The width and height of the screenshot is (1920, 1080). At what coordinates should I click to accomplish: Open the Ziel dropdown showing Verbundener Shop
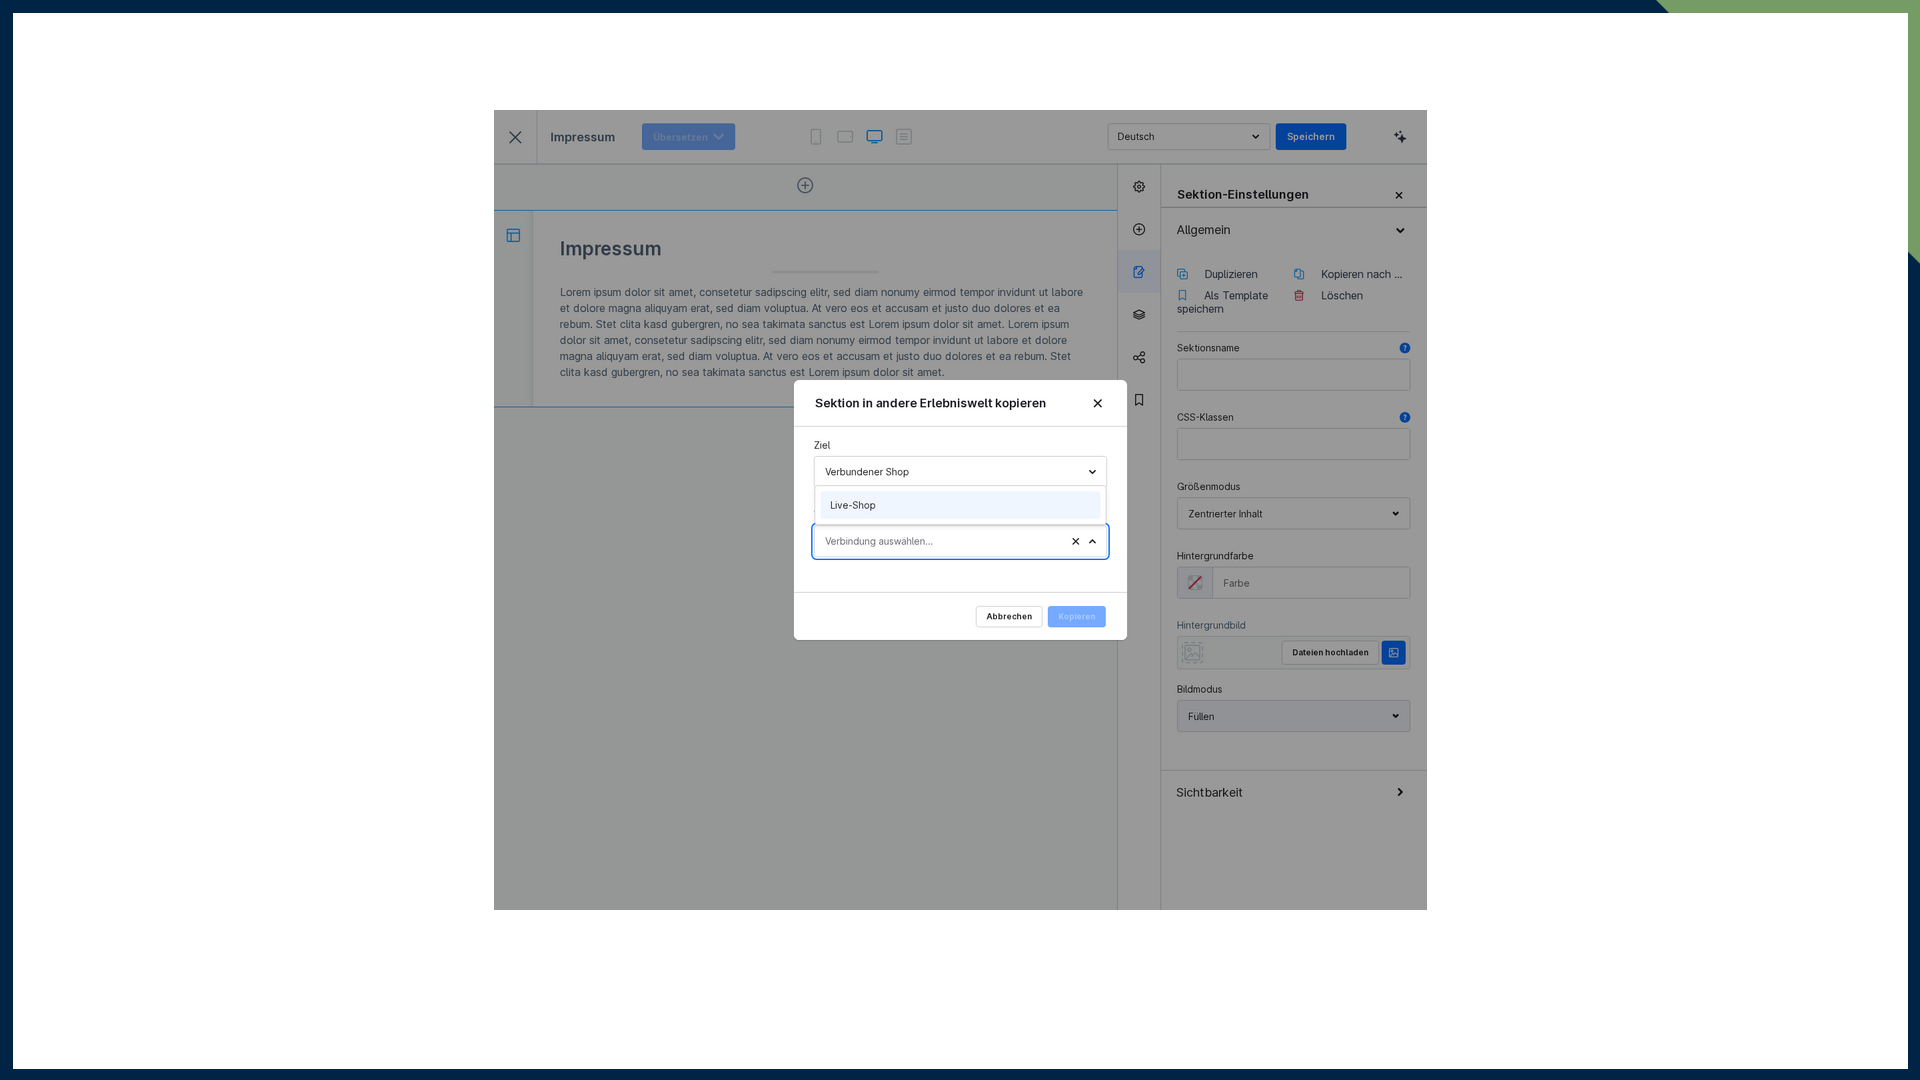pos(960,472)
